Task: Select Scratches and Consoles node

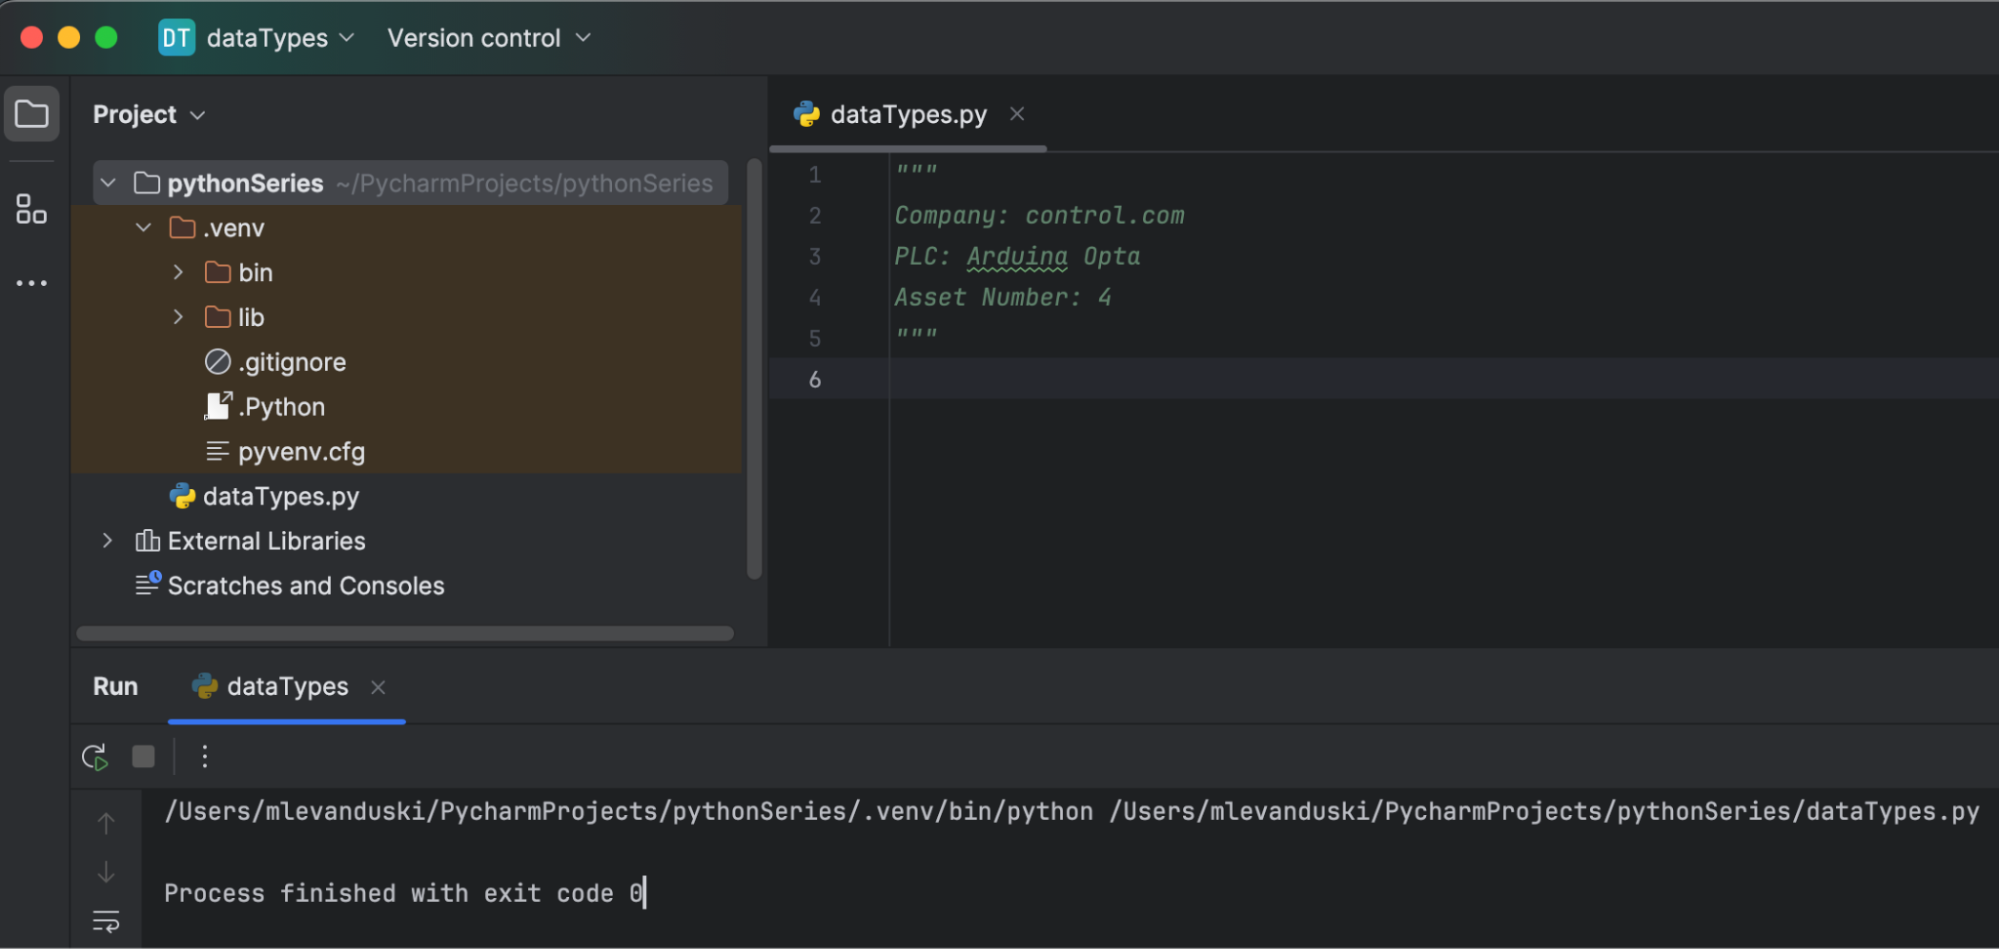Action: [306, 586]
